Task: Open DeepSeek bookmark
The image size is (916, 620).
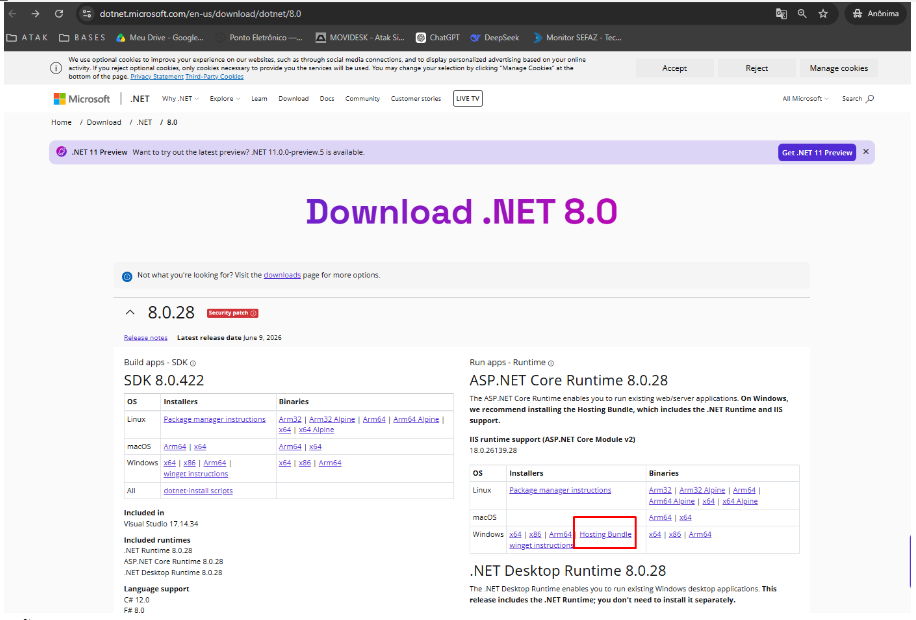Action: [x=495, y=37]
